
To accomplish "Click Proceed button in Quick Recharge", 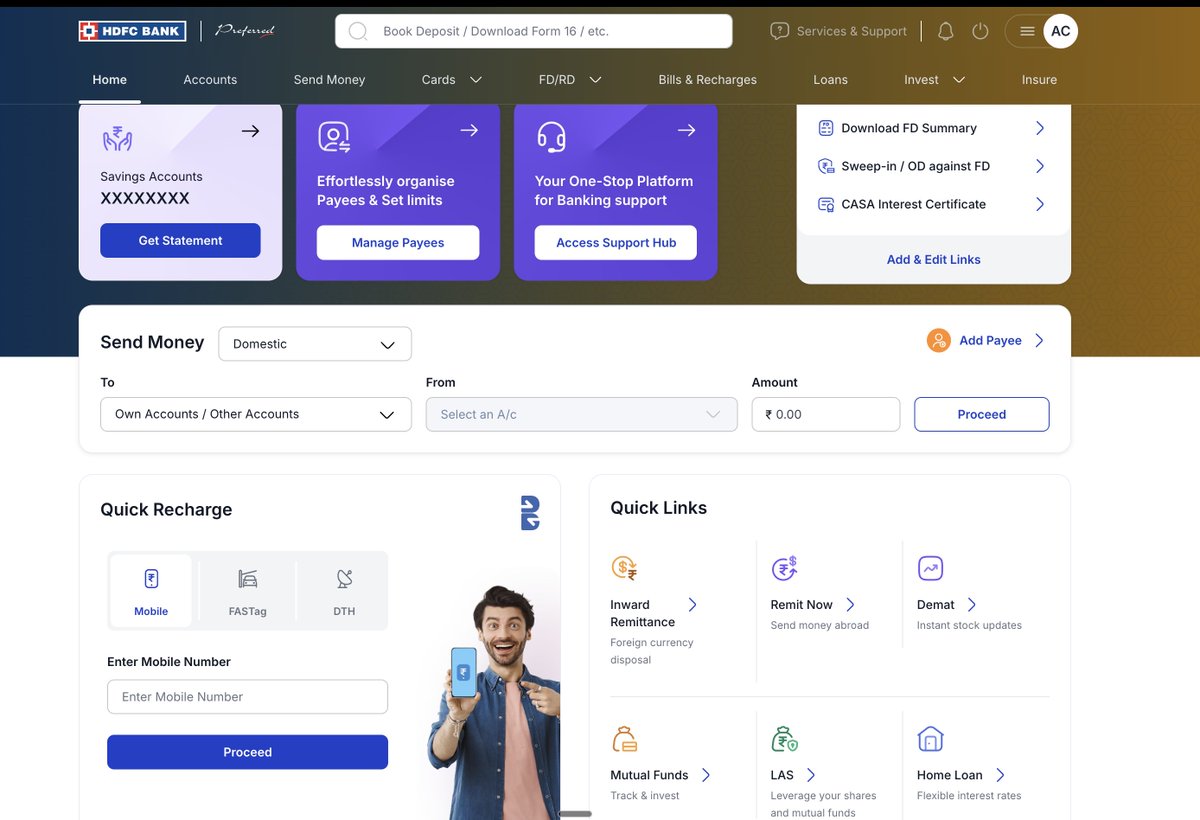I will point(247,752).
